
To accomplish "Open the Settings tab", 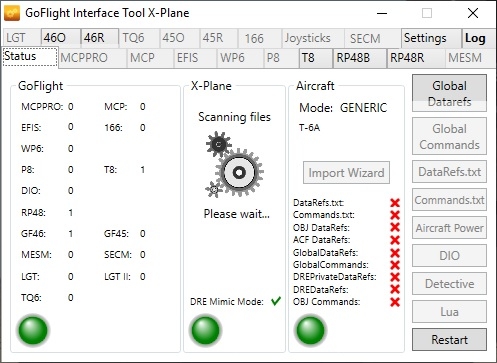I will pos(431,38).
